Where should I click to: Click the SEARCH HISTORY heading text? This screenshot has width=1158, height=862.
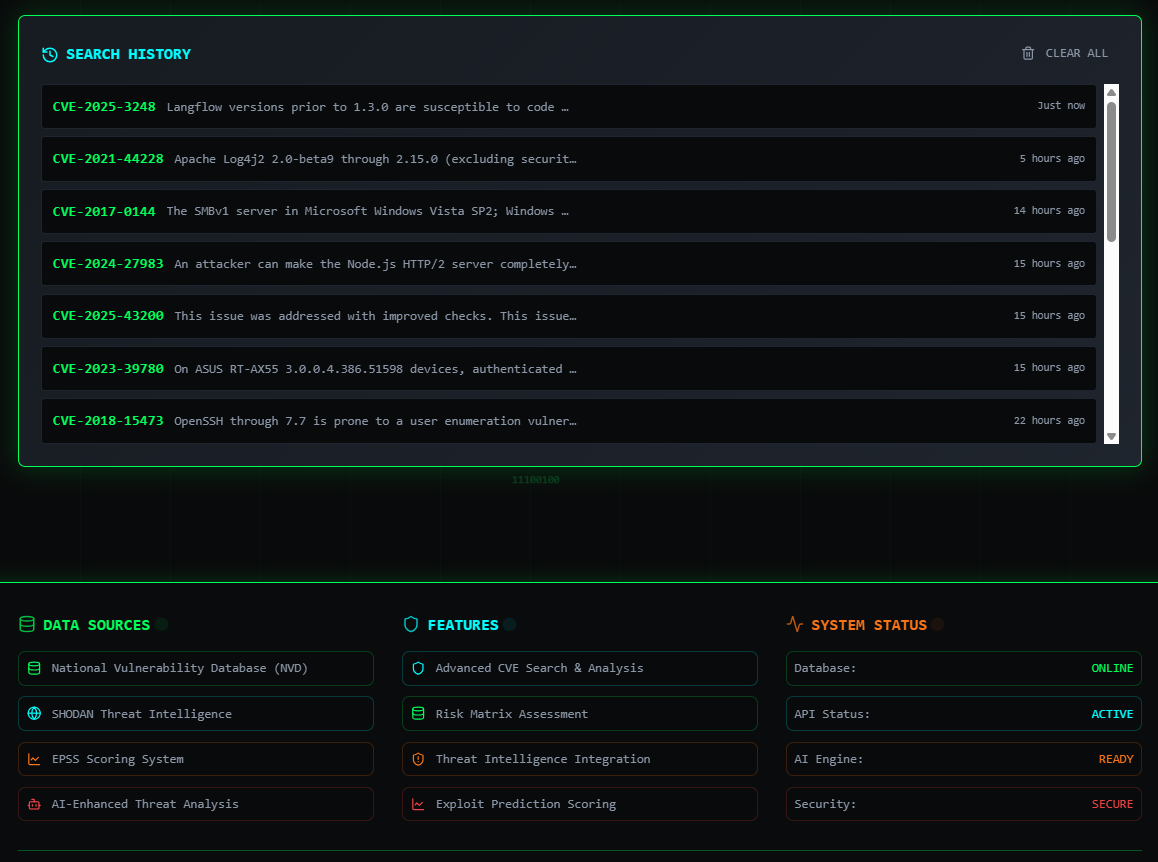(129, 54)
